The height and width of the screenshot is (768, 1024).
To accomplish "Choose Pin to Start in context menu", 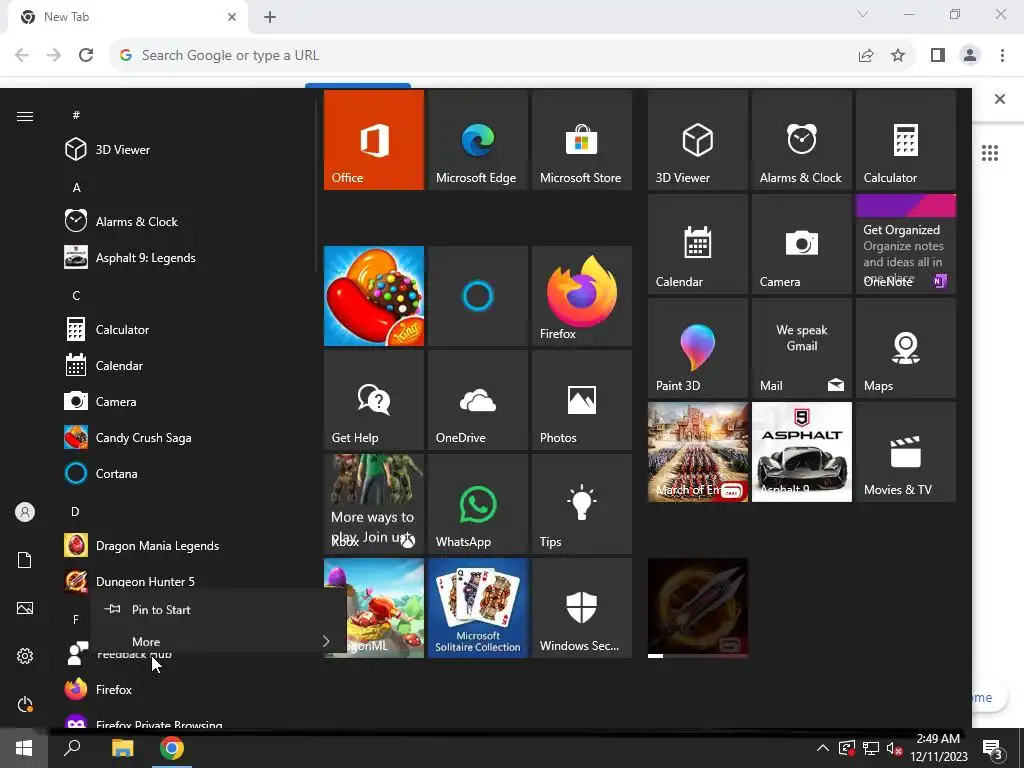I will coord(218,609).
